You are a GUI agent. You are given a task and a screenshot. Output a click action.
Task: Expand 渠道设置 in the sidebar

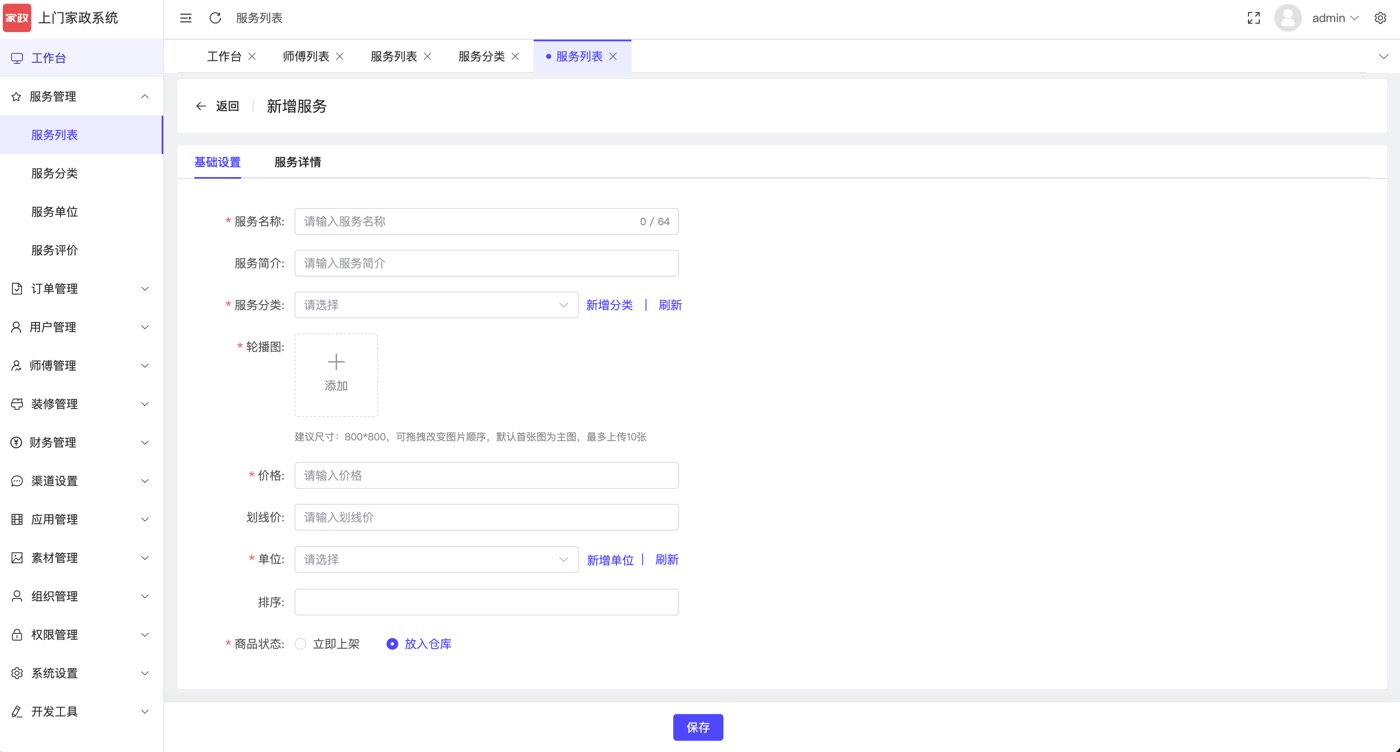click(x=81, y=481)
